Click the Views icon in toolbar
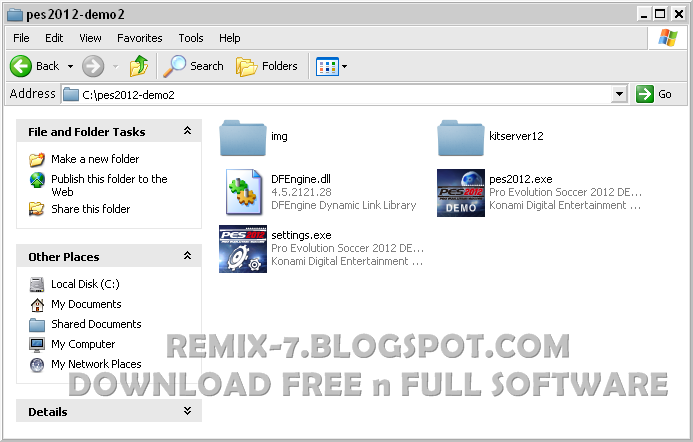Viewport: 693px width, 442px height. (x=327, y=67)
